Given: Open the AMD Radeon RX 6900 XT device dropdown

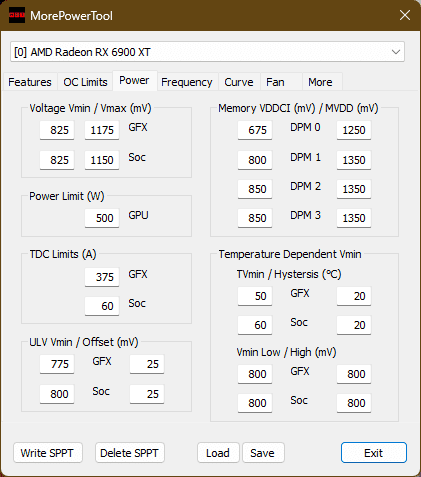Looking at the screenshot, I should pyautogui.click(x=207, y=52).
